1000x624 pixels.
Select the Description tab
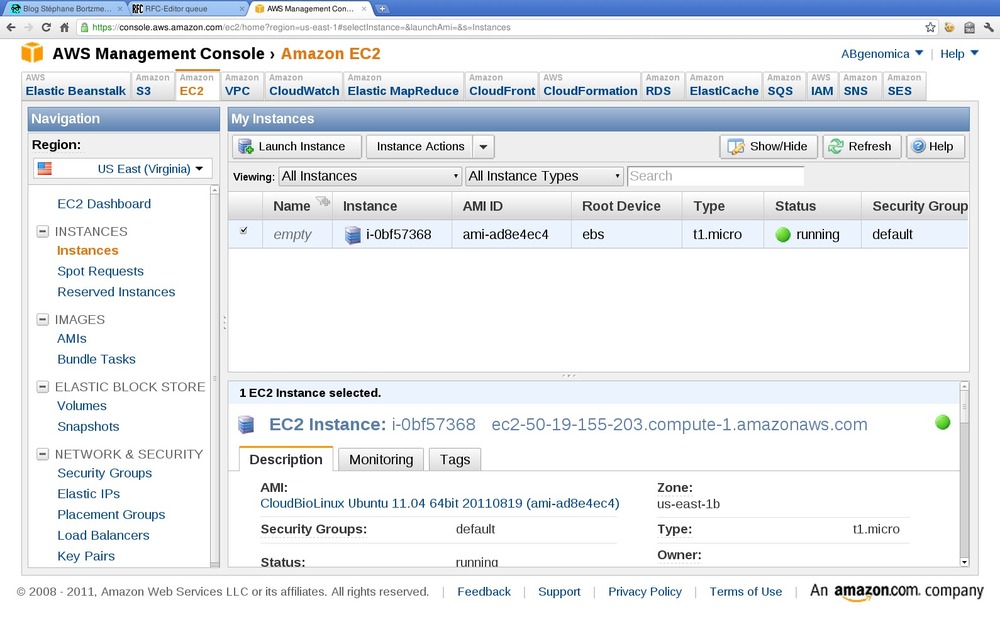(x=286, y=459)
